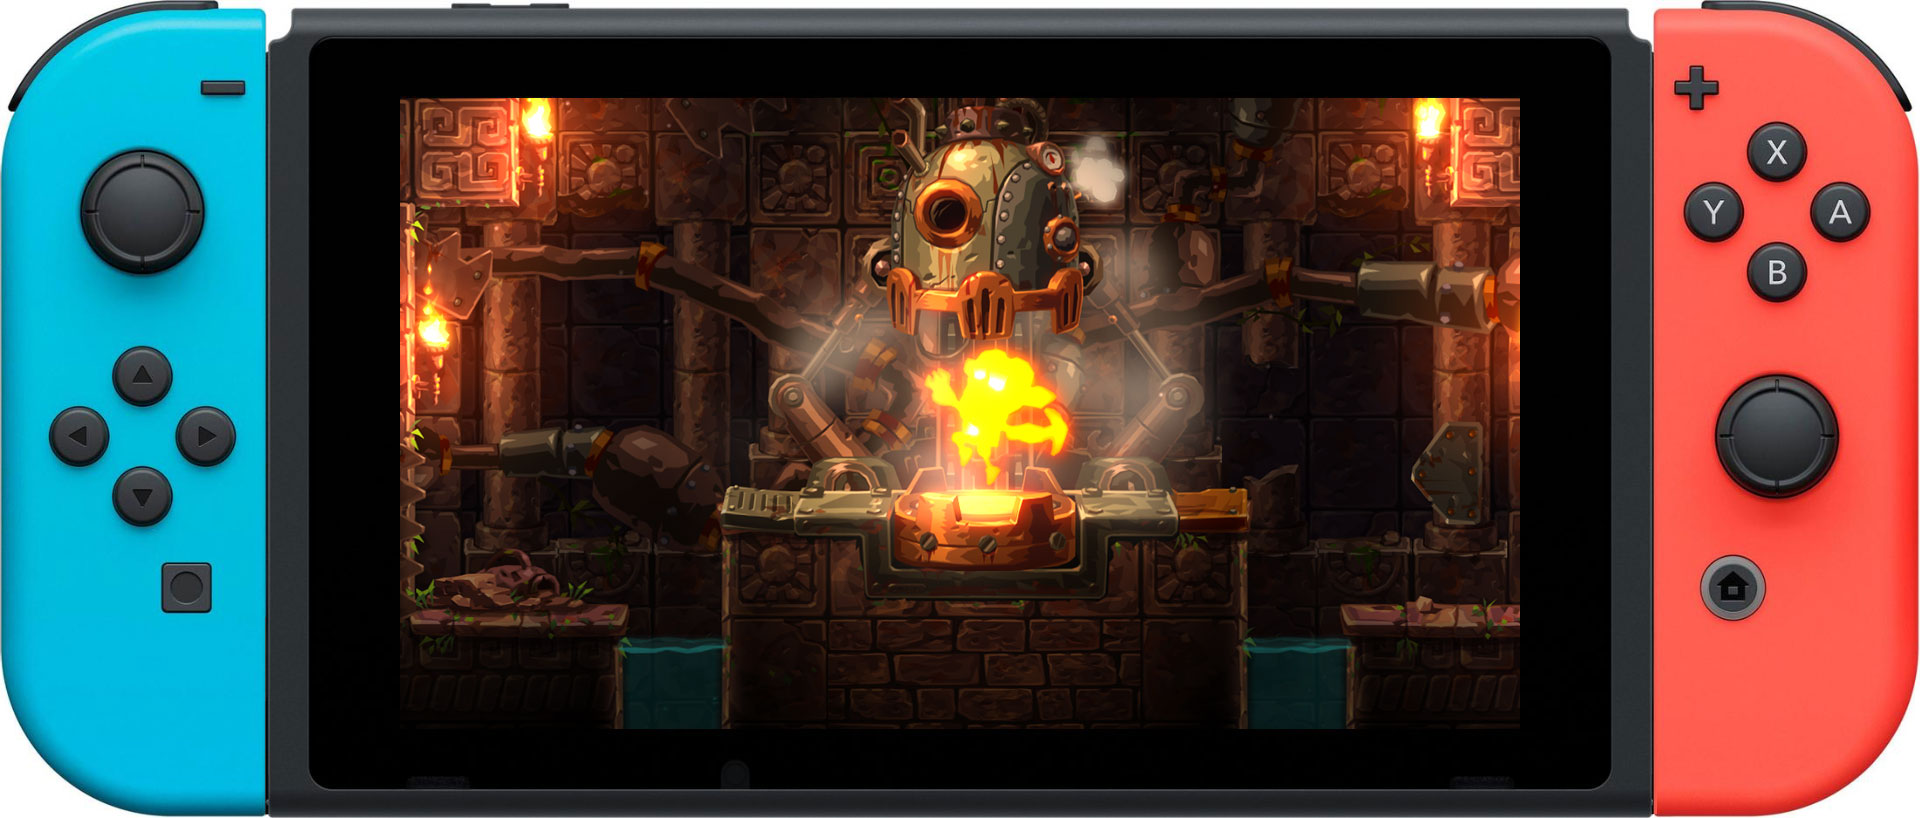This screenshot has height=818, width=1920.
Task: Click the right arrow directional button
Action: tap(205, 436)
